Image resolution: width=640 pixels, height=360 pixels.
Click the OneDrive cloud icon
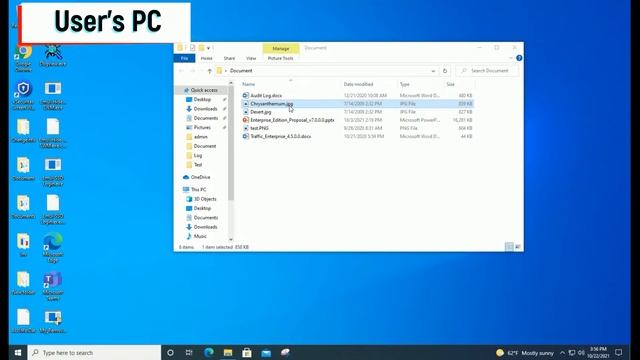(x=186, y=177)
